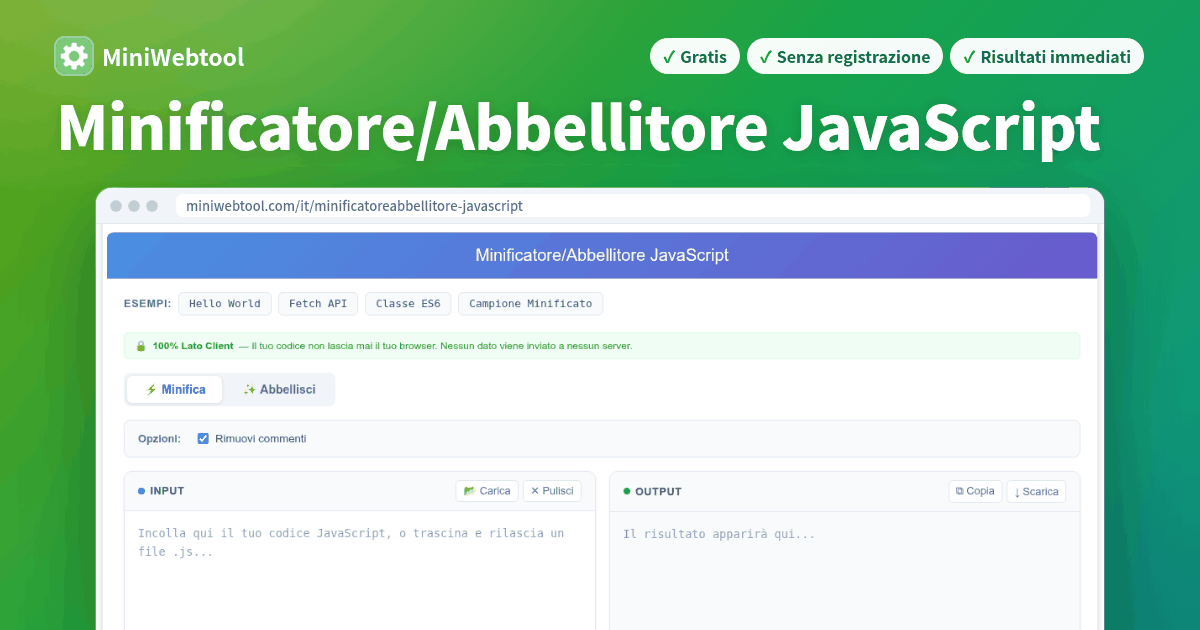Click the ESEMPI label

coord(147,304)
